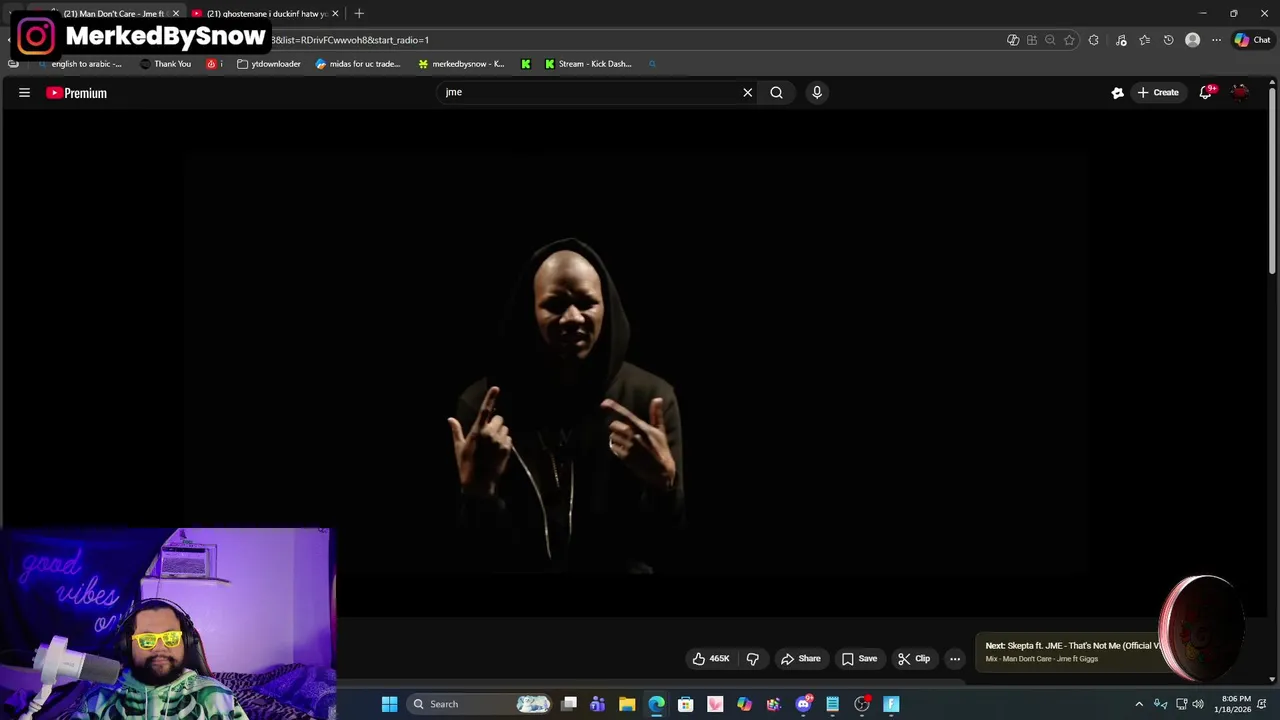This screenshot has width=1280, height=720.
Task: Open File Explorer on taskbar
Action: pyautogui.click(x=627, y=704)
